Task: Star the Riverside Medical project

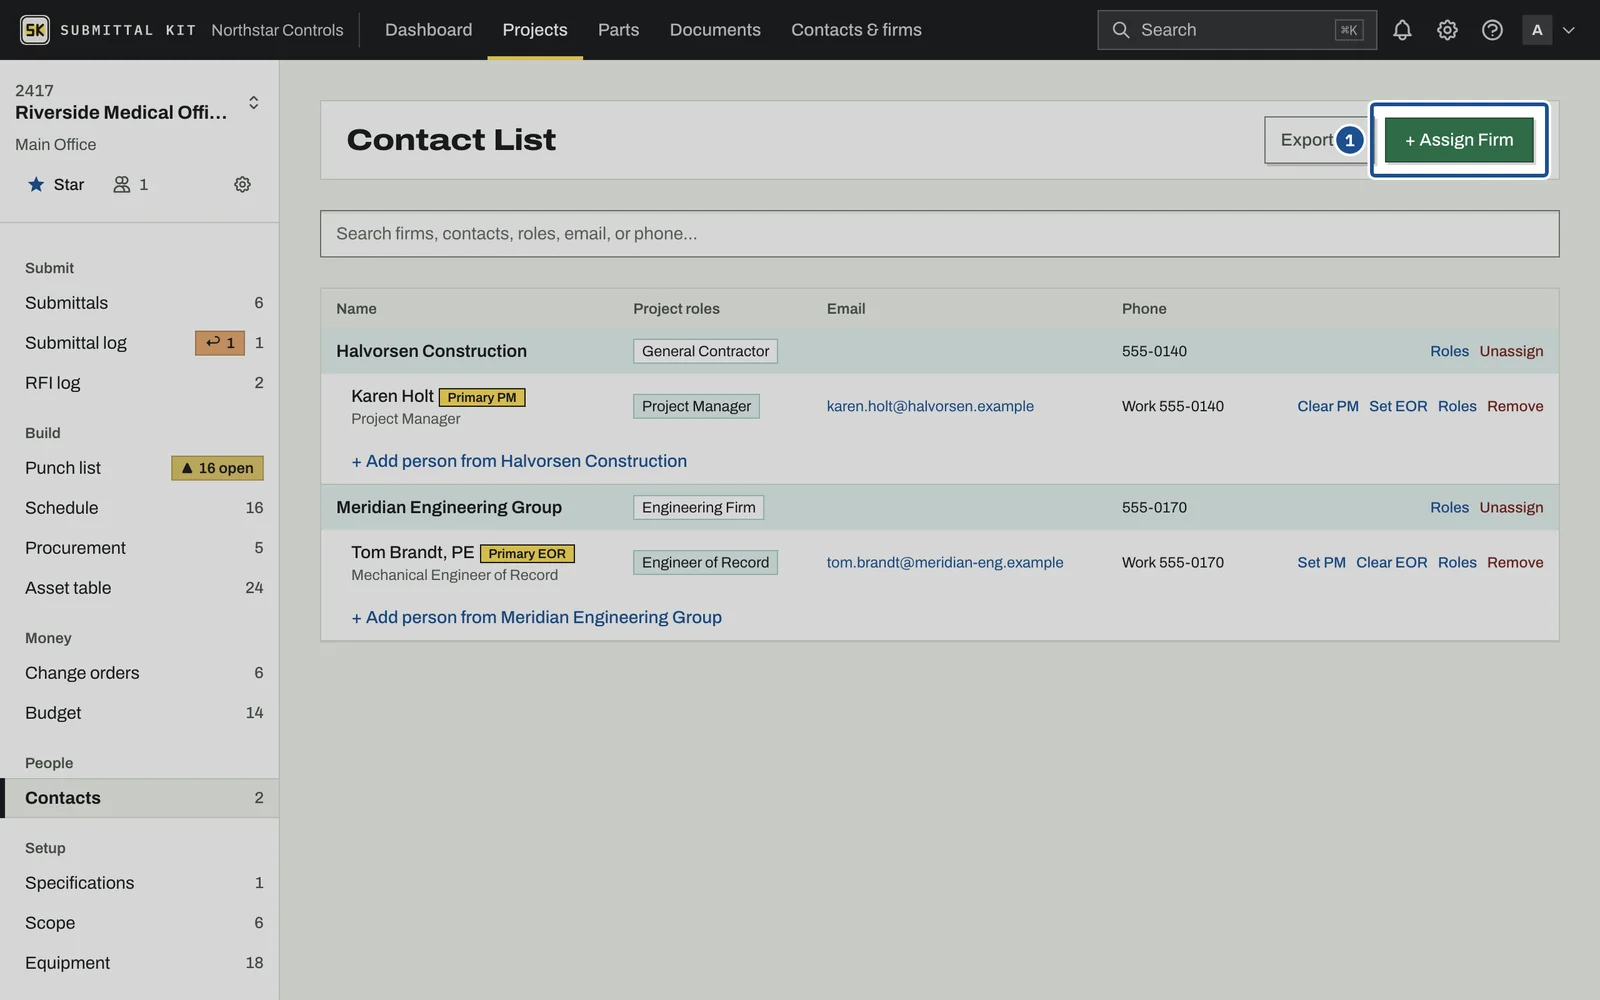Action: click(56, 184)
